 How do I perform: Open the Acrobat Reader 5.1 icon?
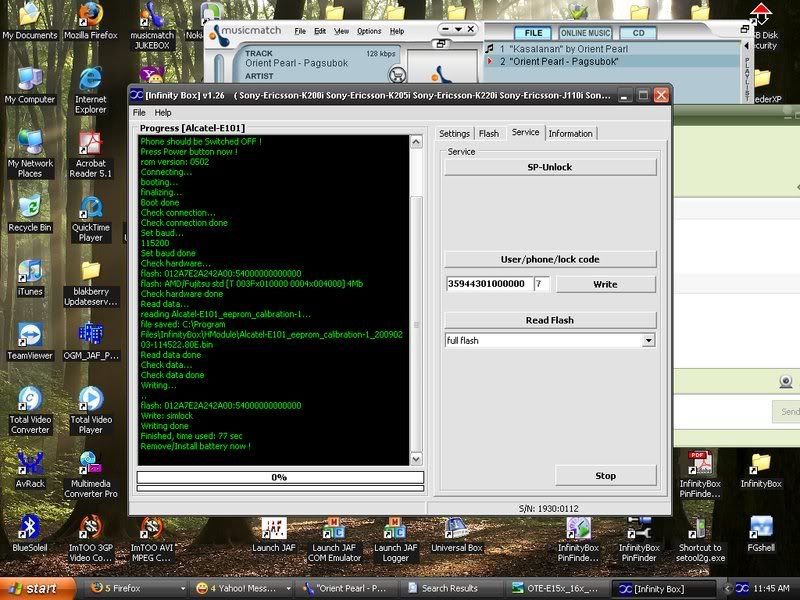[90, 144]
